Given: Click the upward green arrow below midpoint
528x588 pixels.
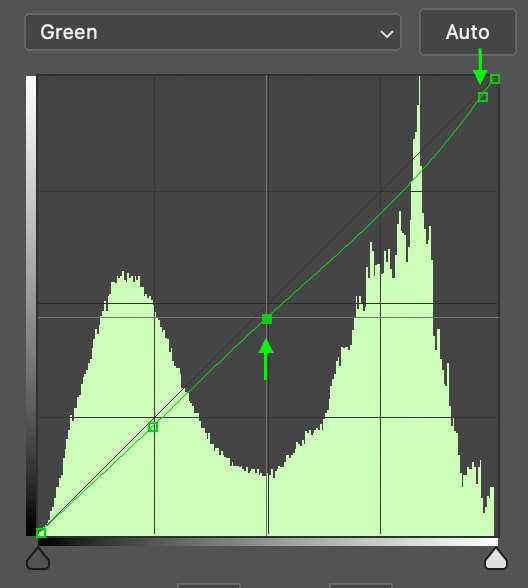Looking at the screenshot, I should [266, 359].
